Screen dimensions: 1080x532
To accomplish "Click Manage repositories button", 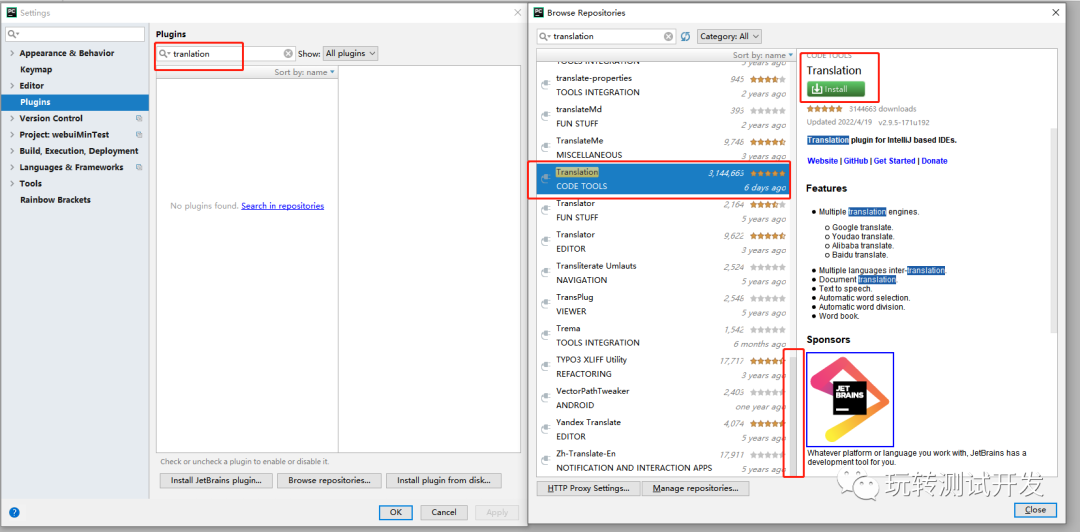I will (695, 489).
